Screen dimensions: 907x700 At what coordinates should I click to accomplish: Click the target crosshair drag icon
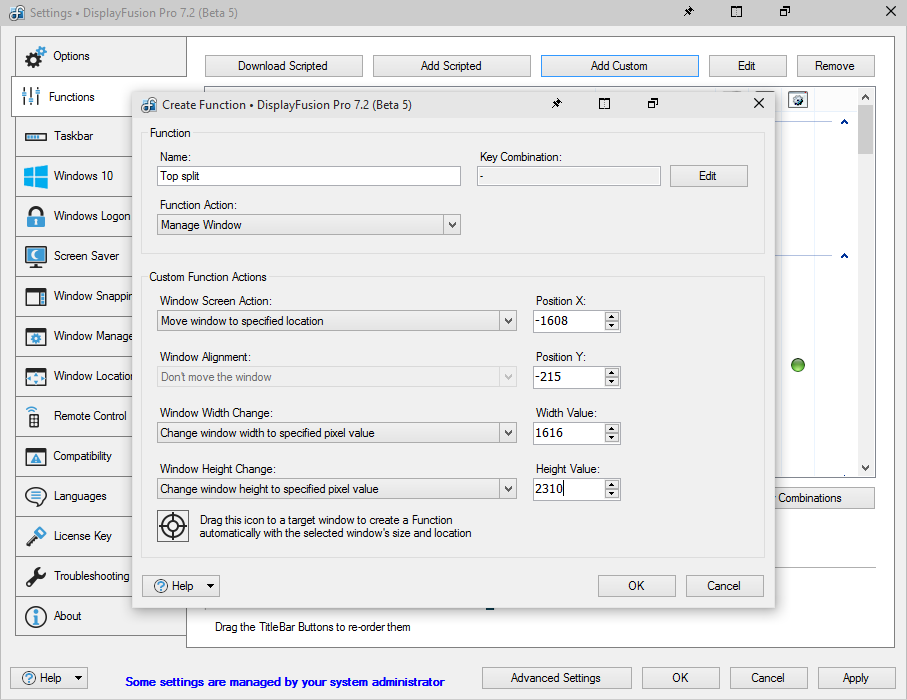point(173,526)
